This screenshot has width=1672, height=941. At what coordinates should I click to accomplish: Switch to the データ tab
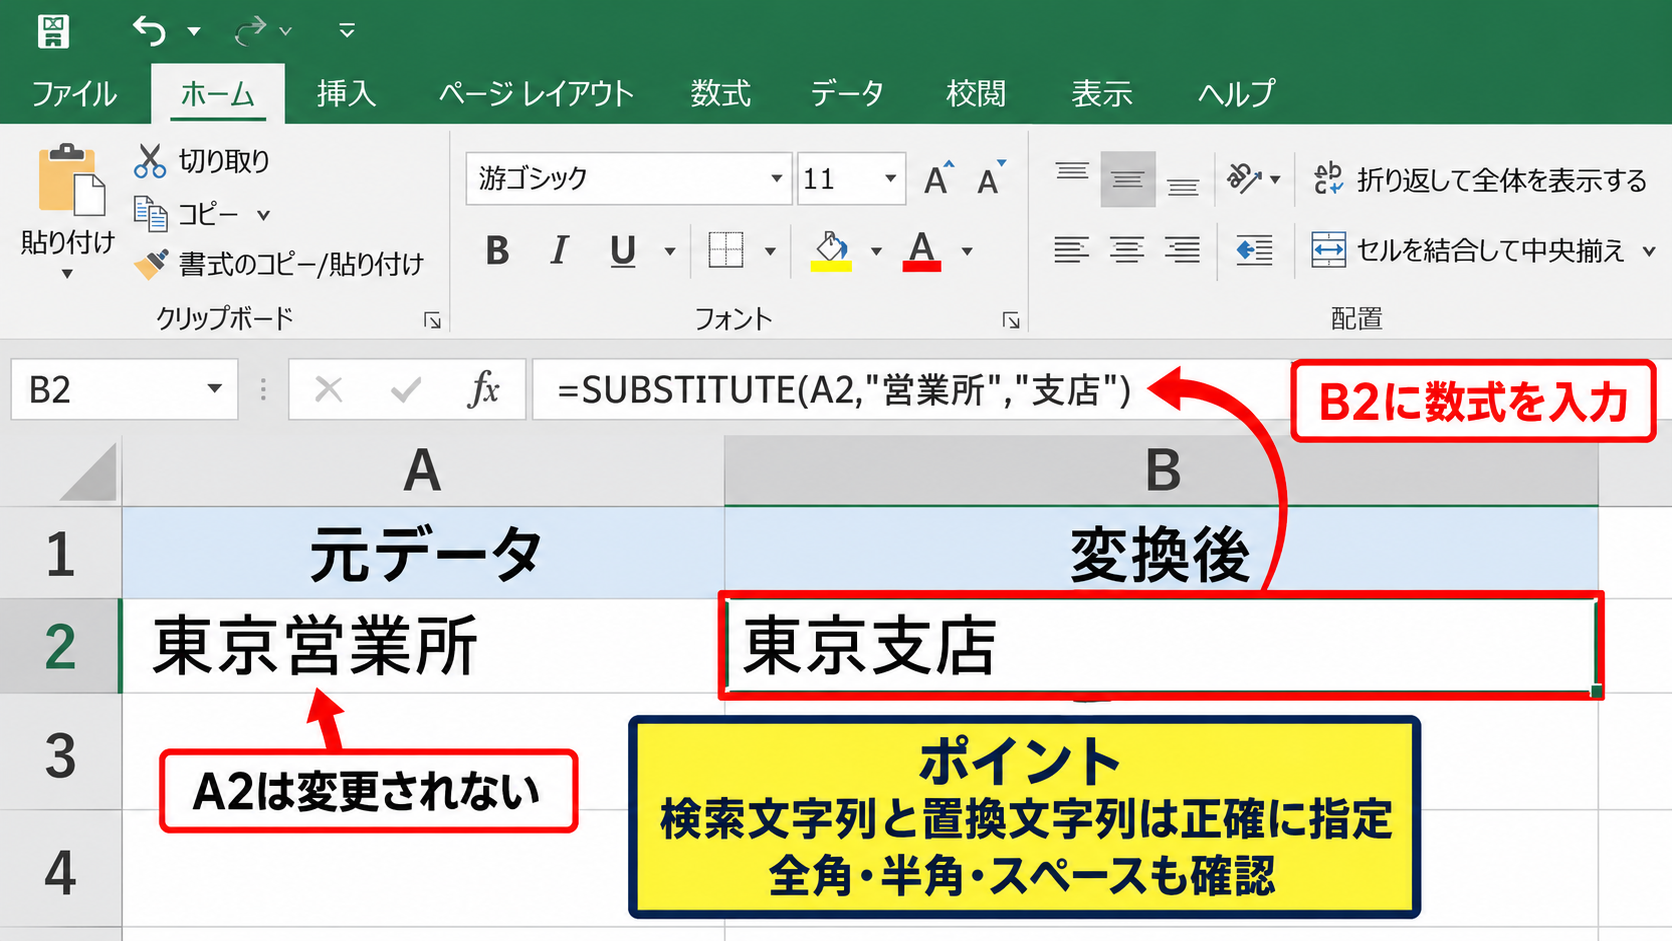[x=847, y=94]
